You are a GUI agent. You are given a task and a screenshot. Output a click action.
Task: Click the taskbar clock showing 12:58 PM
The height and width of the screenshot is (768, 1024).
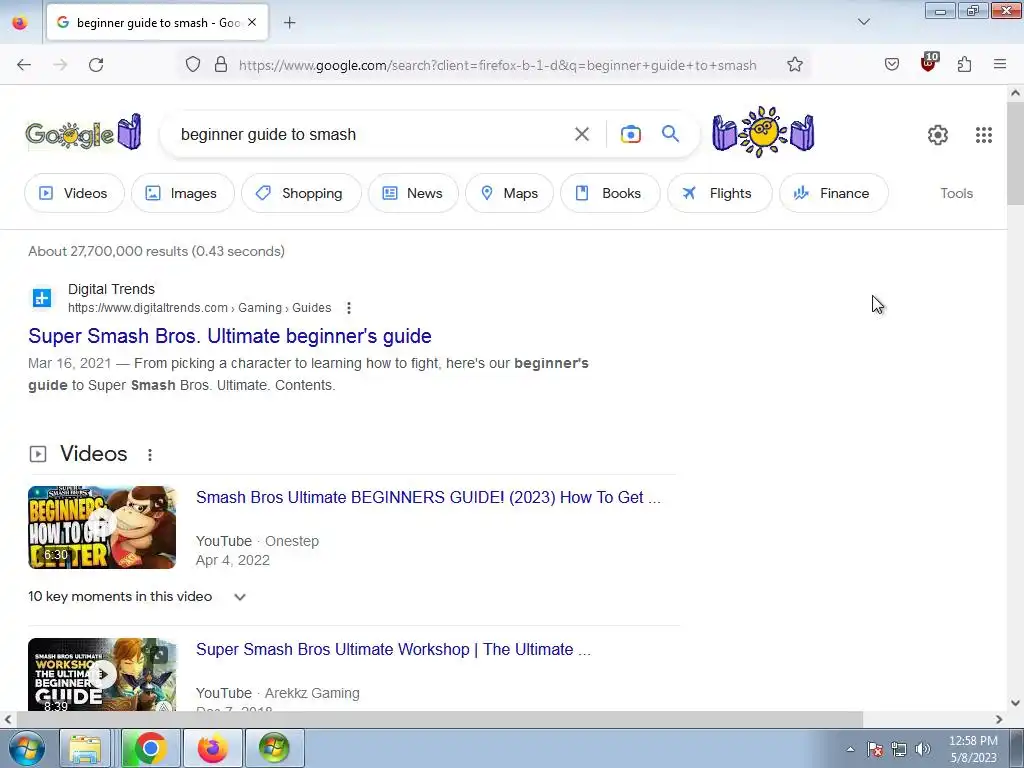[x=973, y=749]
